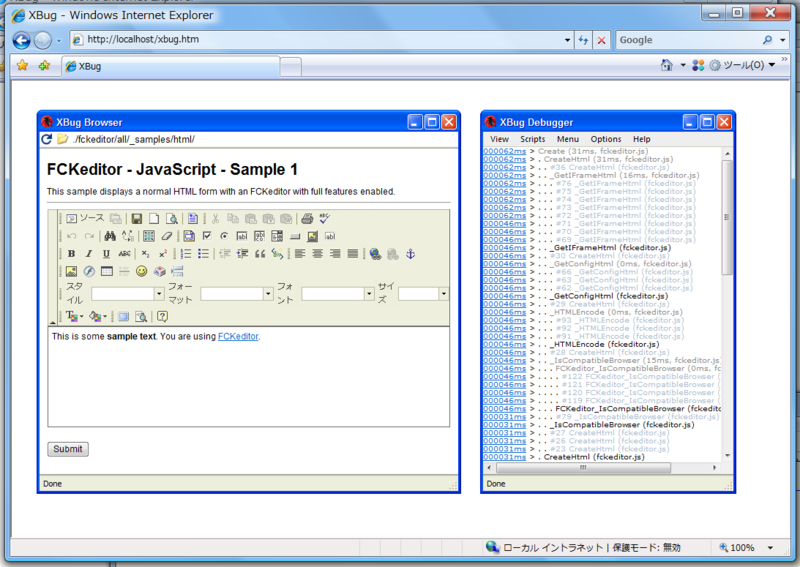Viewport: 800px width, 567px height.
Task: Open the Menu item in Debugger
Action: (568, 139)
